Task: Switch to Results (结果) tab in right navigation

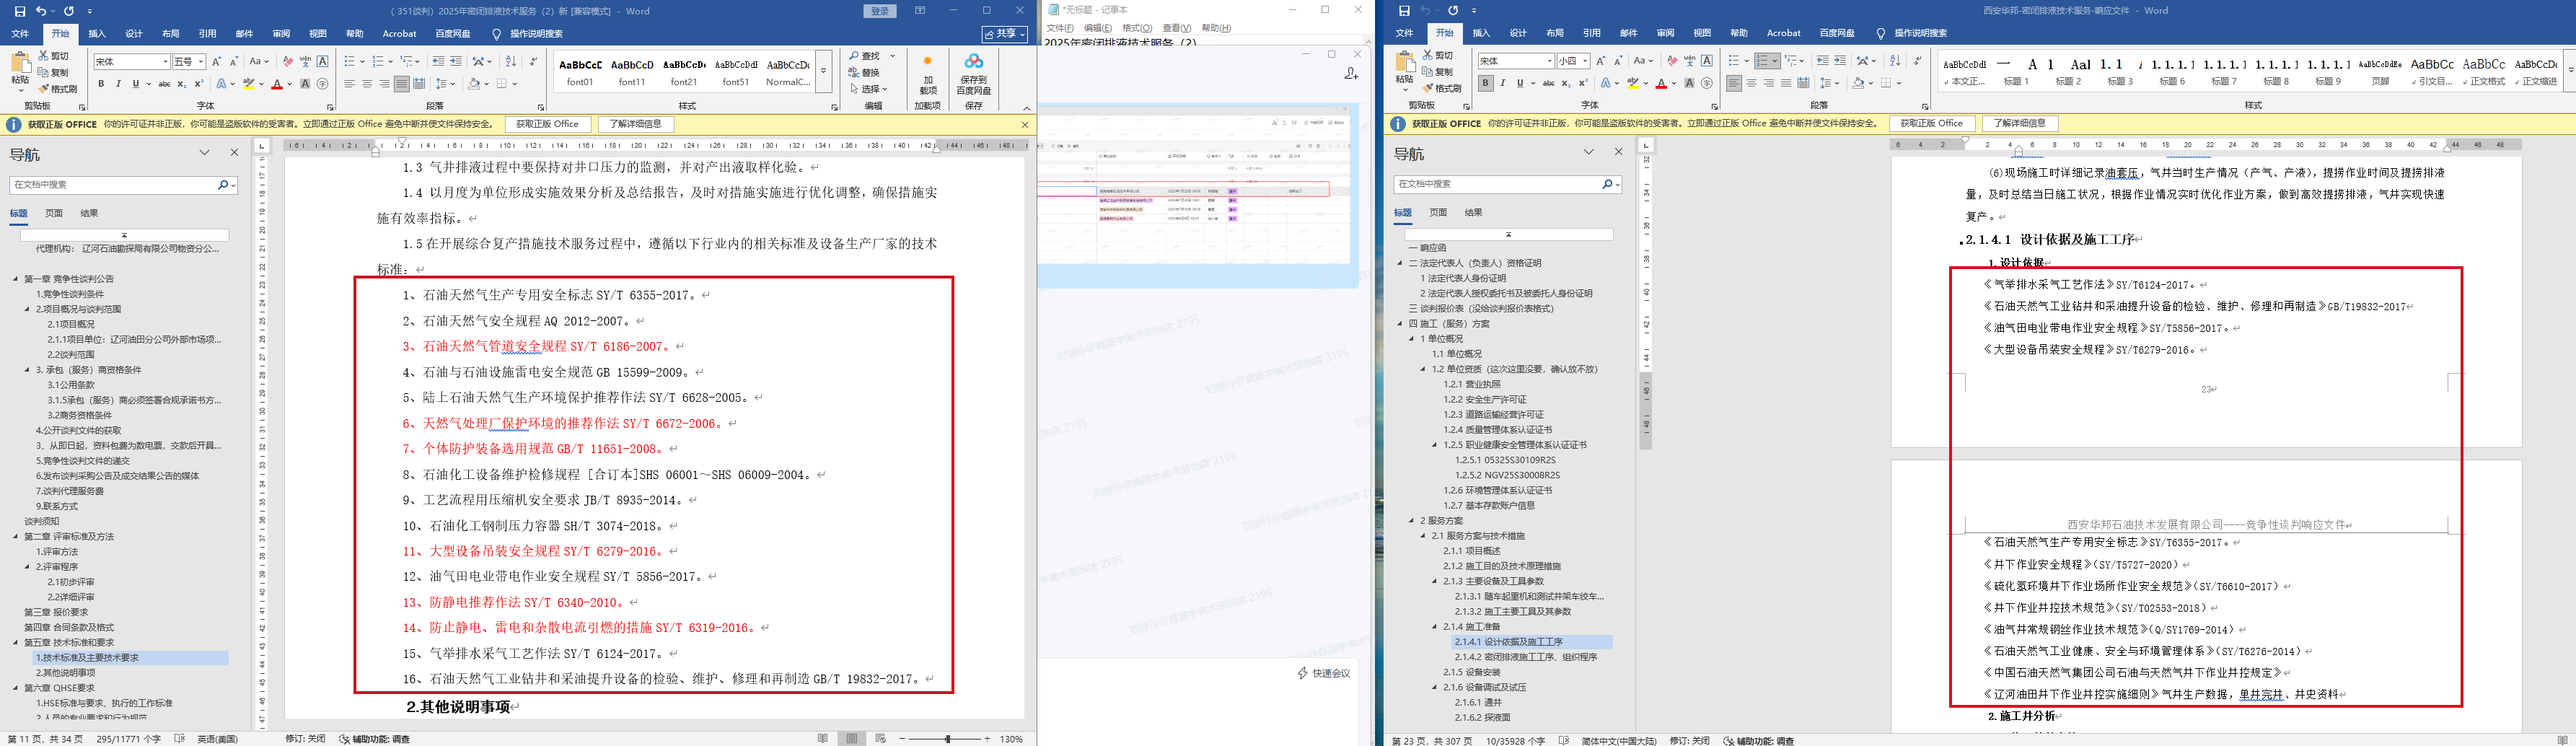Action: click(1473, 213)
